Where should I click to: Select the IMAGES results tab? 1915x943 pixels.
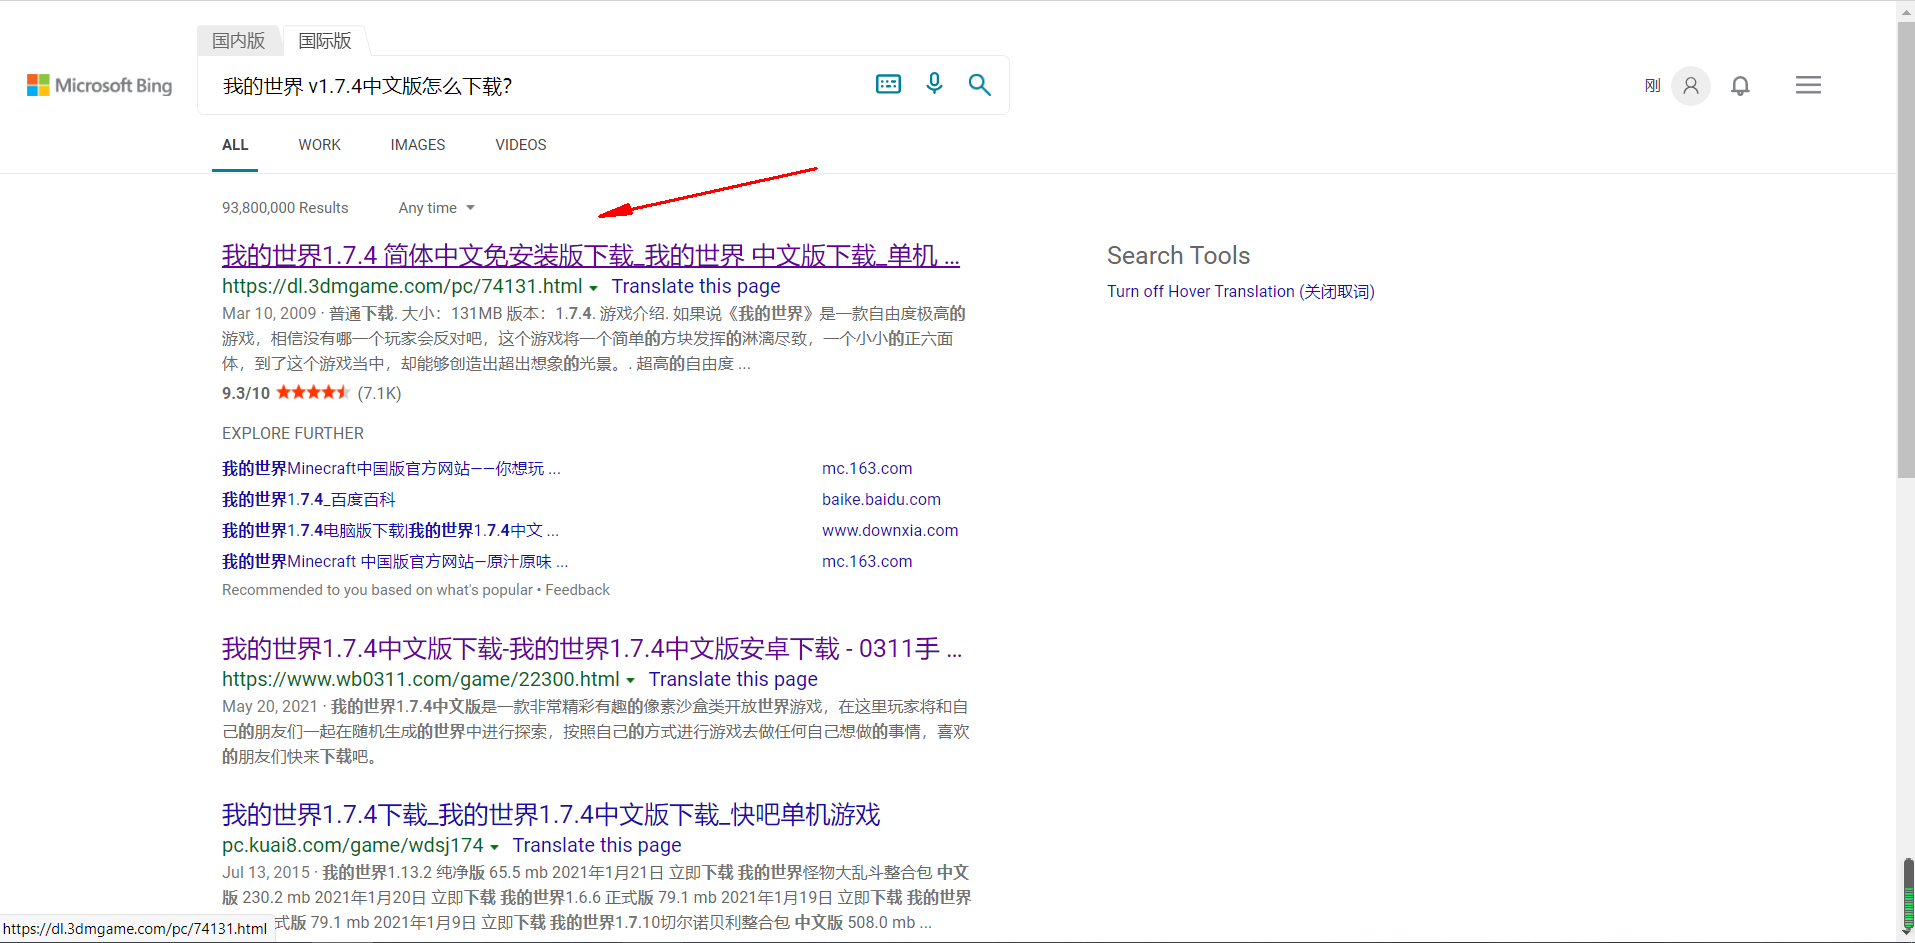point(418,145)
